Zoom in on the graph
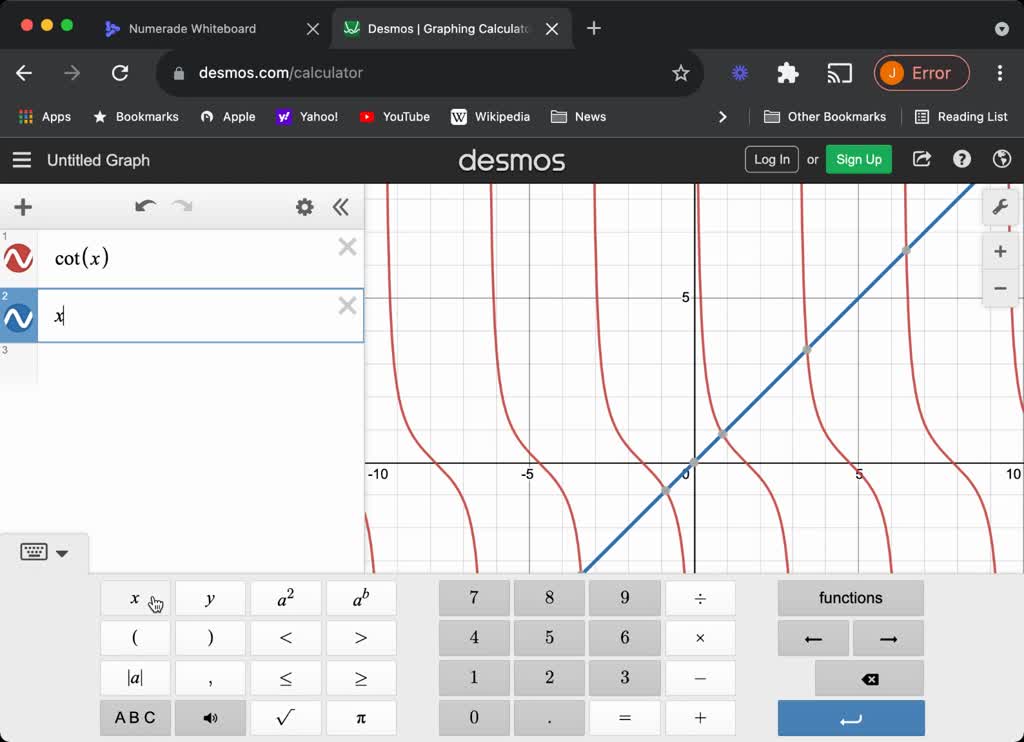Image resolution: width=1024 pixels, height=742 pixels. tap(1000, 251)
